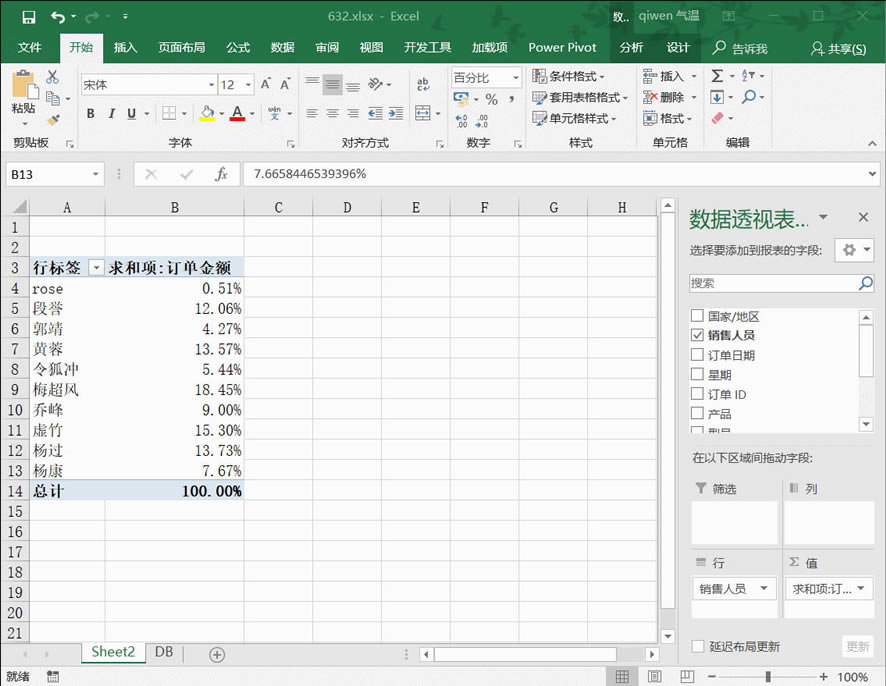Check the 产品 field checkbox
Screen dimensions: 886x686
tap(697, 415)
